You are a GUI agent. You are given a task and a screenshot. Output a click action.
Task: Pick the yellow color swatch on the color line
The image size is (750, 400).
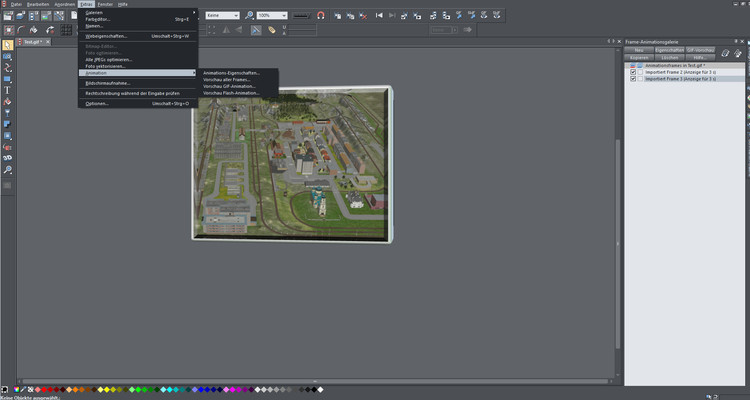107,389
